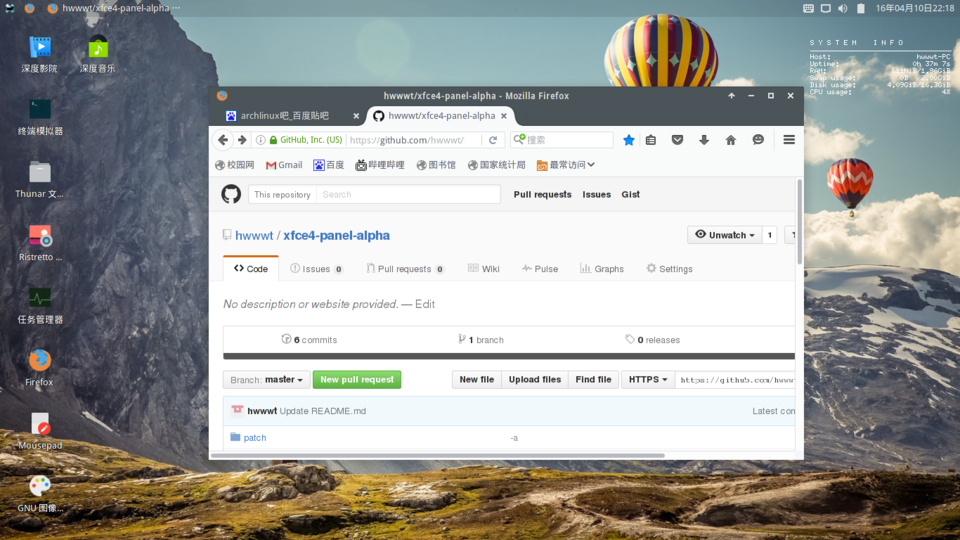
Task: Click the horizontal scrollbar at window bottom
Action: (x=438, y=456)
